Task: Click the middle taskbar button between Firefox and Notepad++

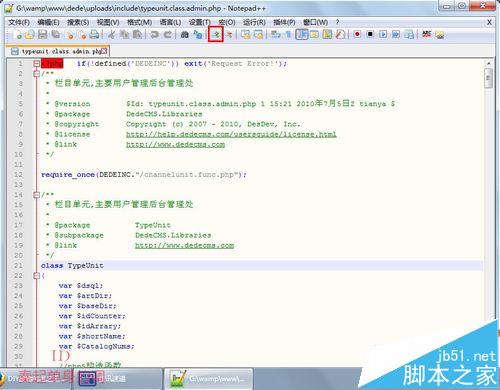Action: [118, 379]
